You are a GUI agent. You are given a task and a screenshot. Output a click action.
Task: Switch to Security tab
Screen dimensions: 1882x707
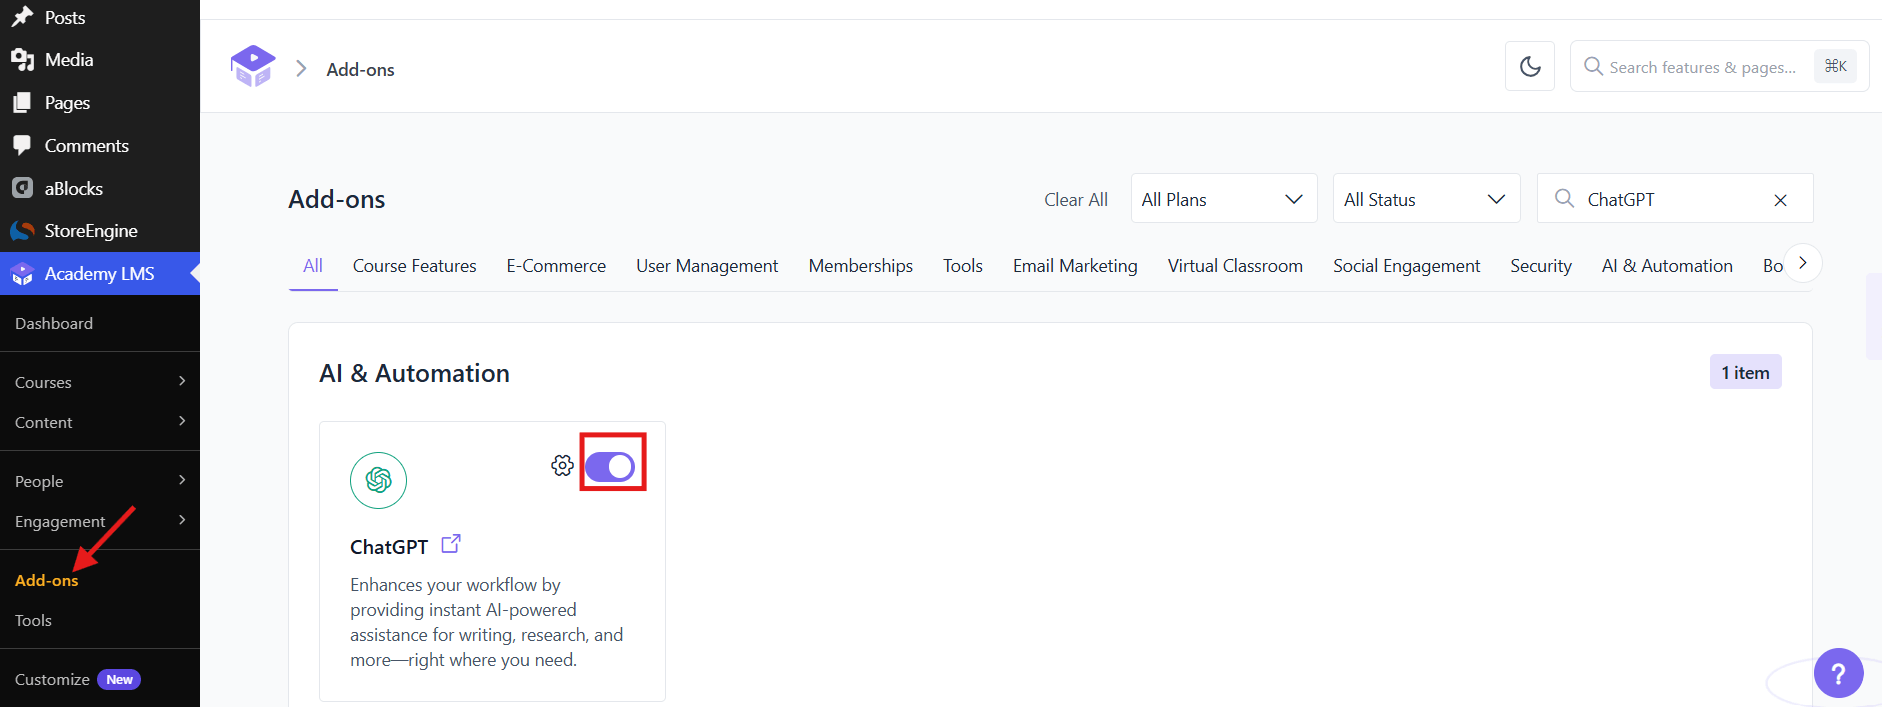click(1541, 265)
